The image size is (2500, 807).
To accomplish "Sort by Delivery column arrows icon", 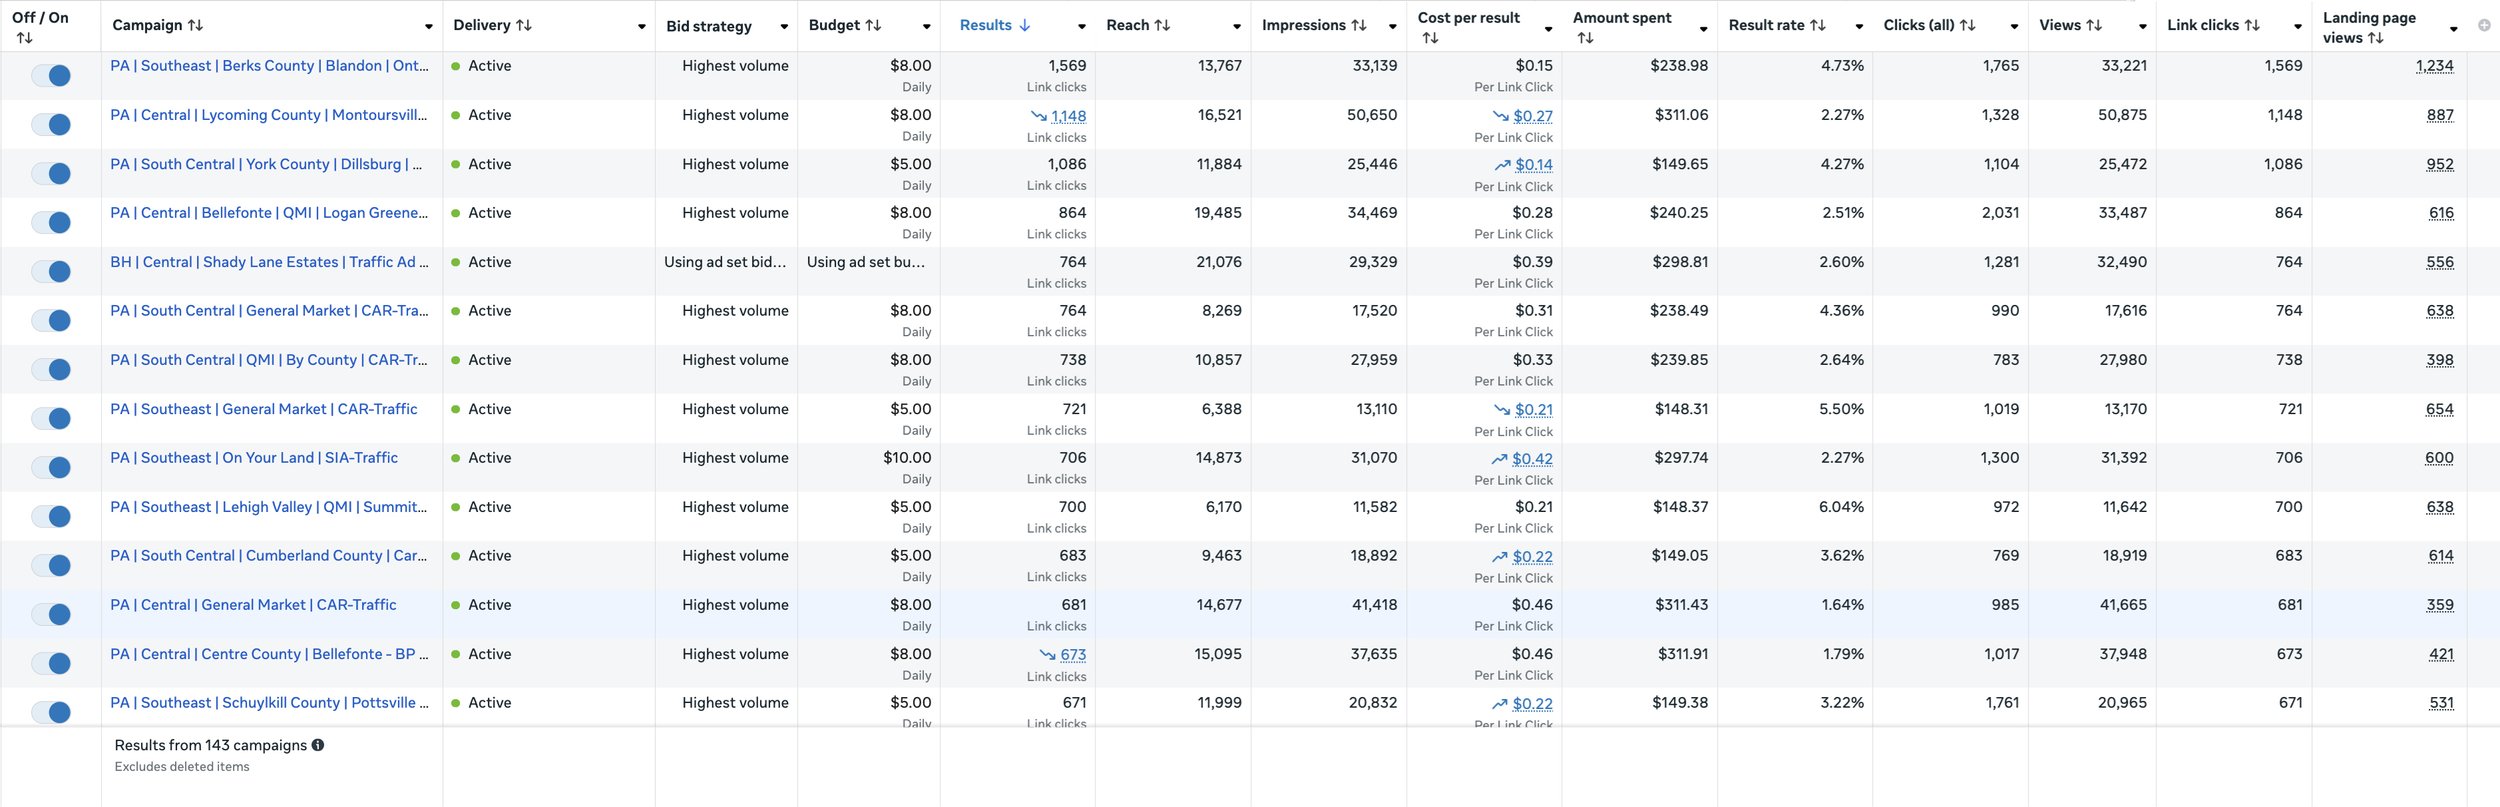I will pos(523,25).
